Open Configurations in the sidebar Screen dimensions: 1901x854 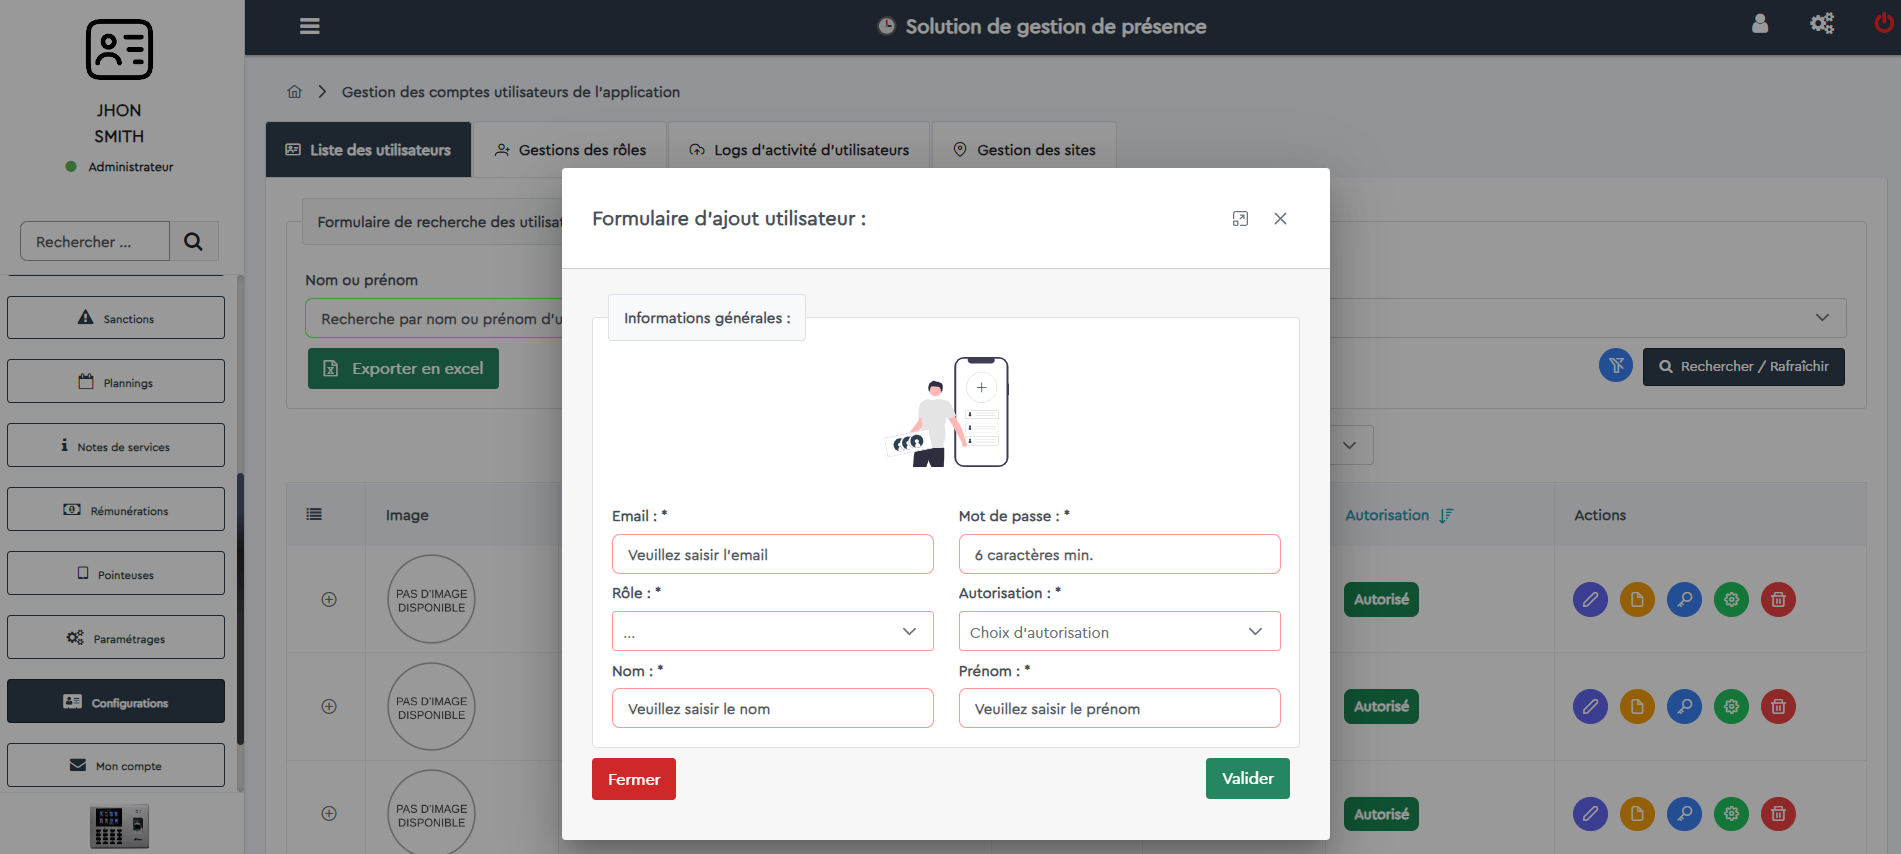pyautogui.click(x=116, y=702)
